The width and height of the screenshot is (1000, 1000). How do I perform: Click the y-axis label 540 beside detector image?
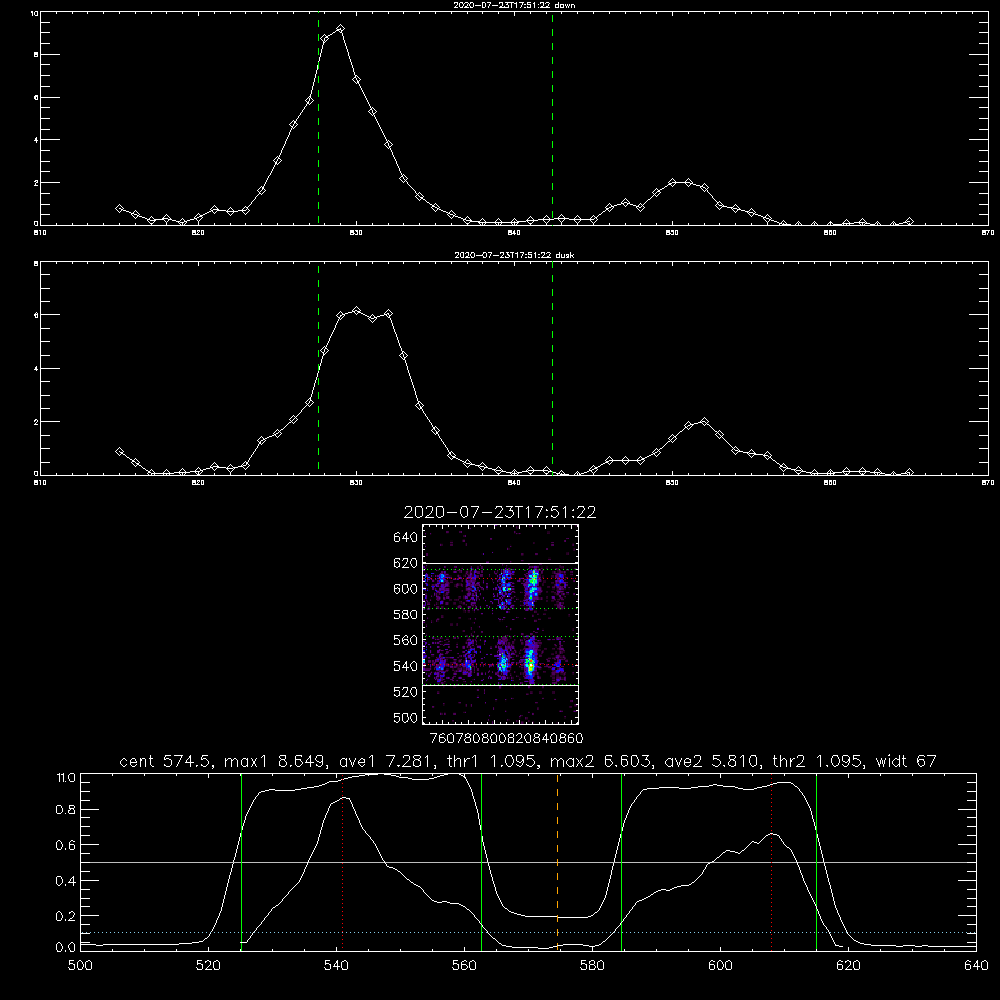tap(405, 666)
